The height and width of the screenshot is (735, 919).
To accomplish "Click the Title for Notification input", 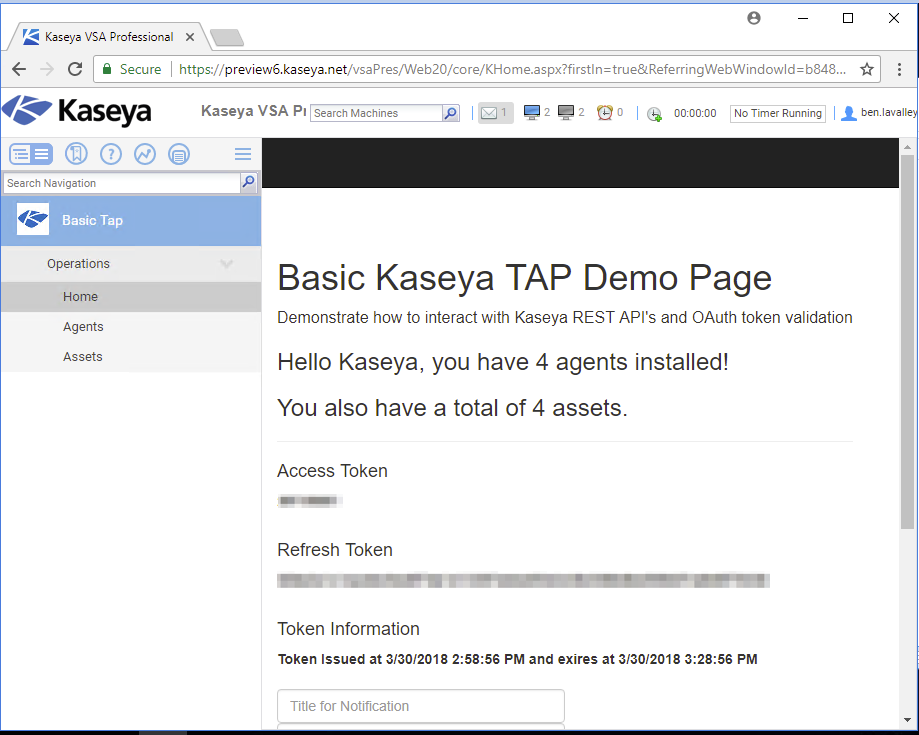I will (421, 706).
